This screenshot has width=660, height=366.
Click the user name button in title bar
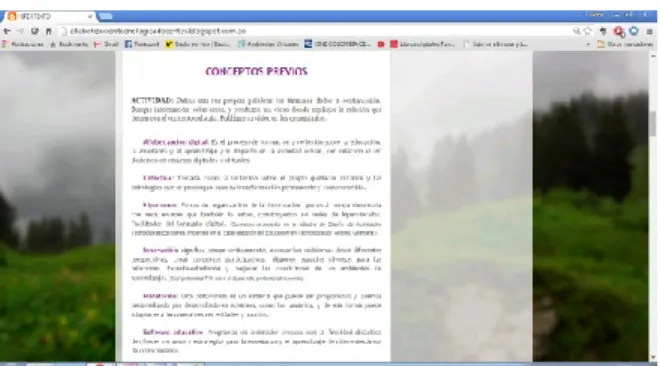[x=596, y=14]
